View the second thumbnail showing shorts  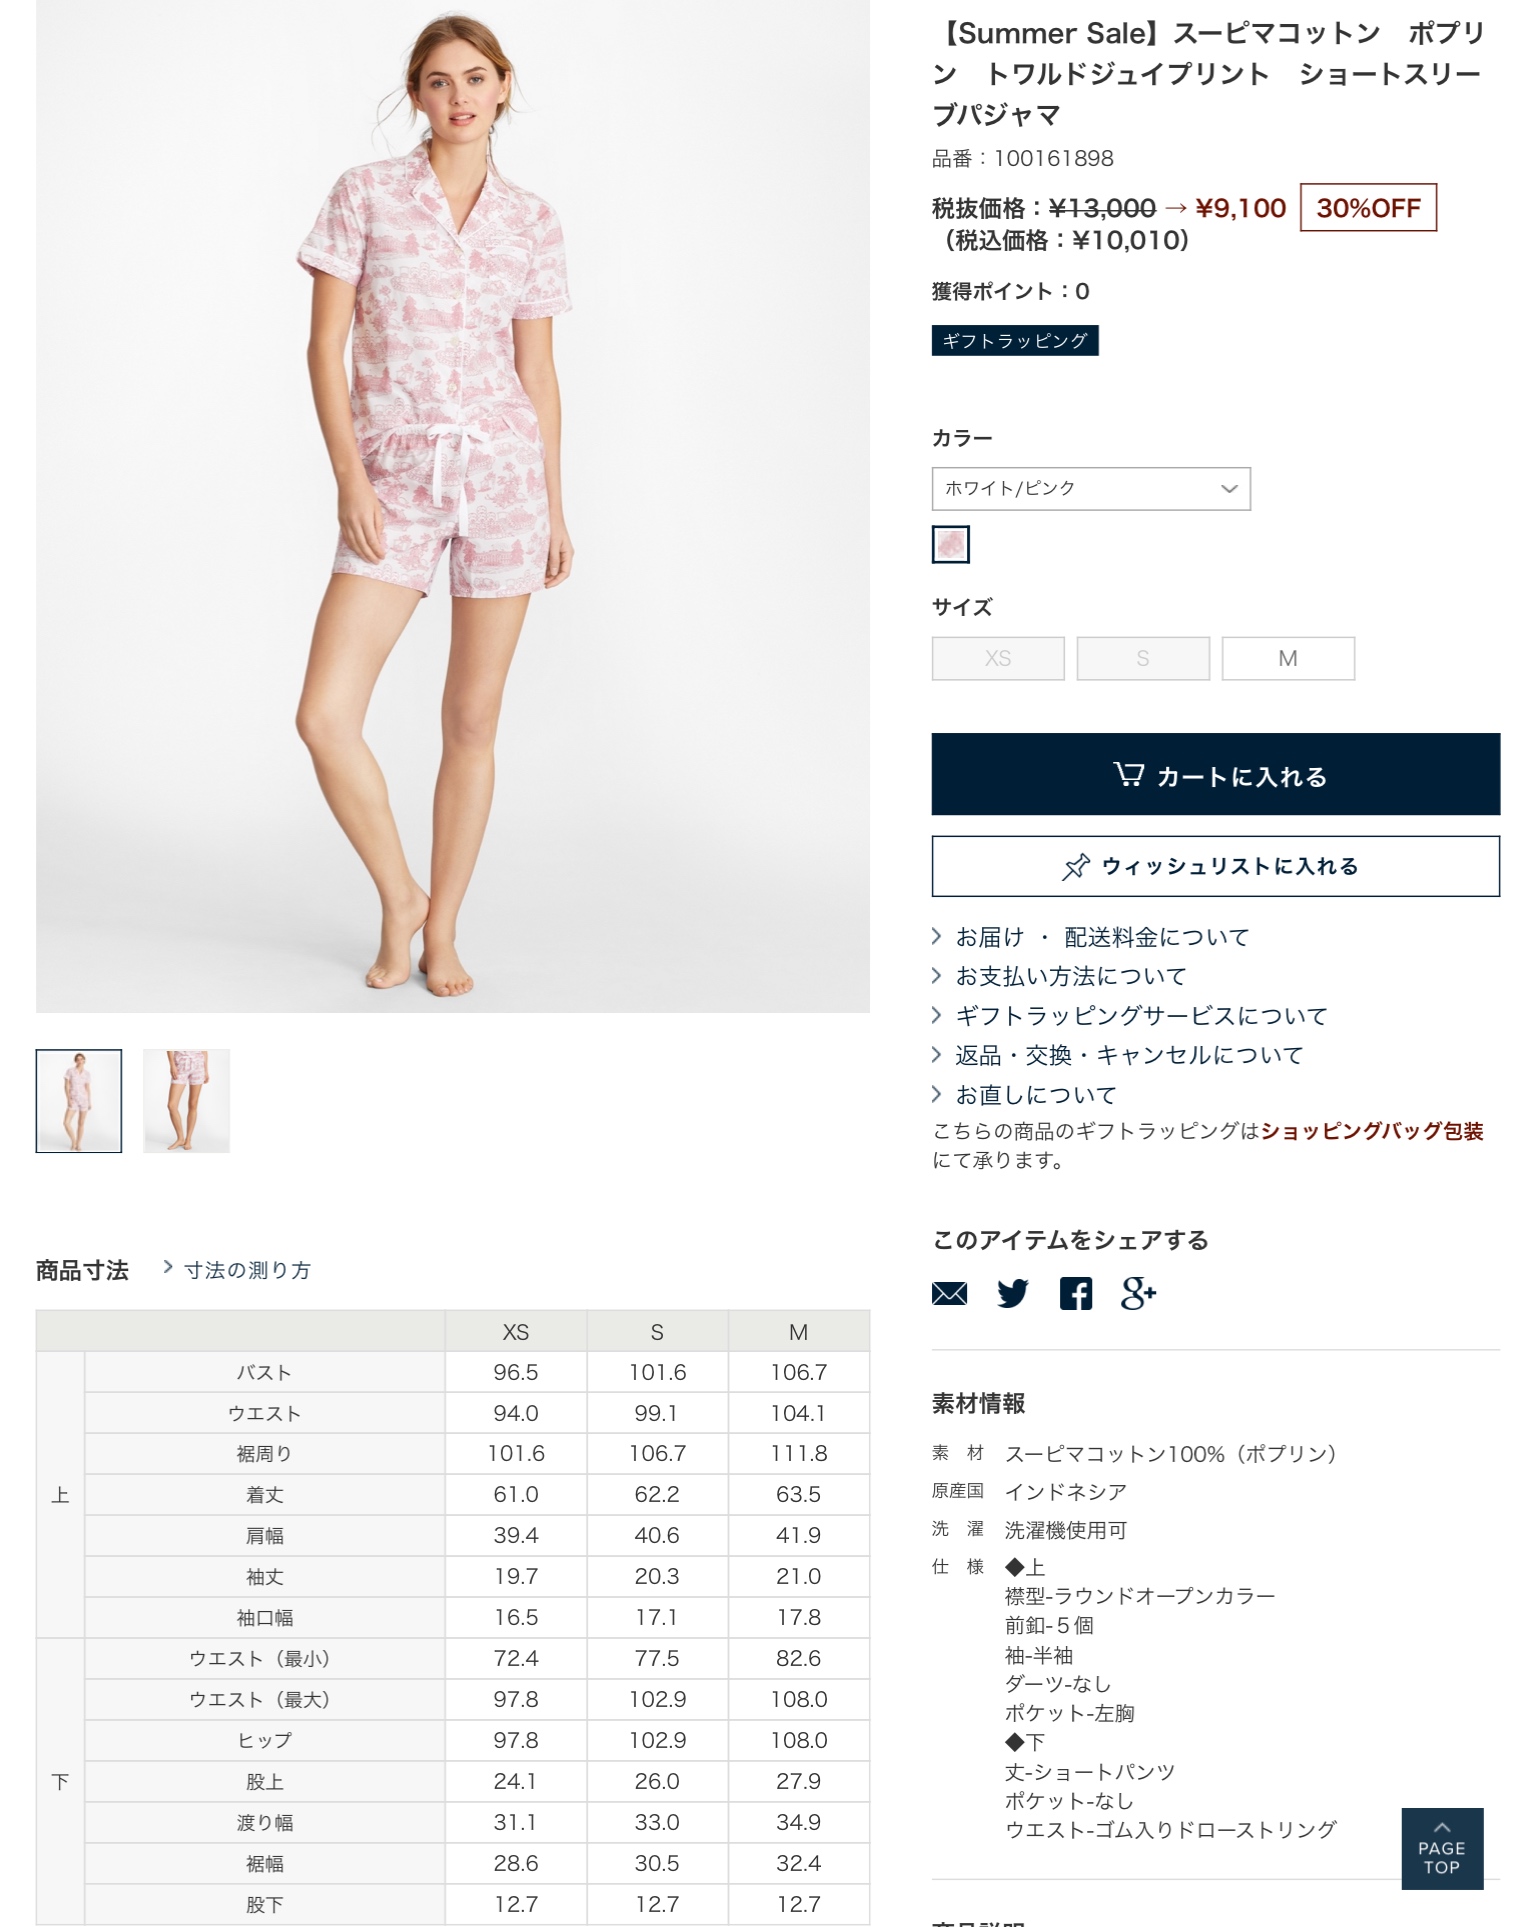tap(186, 1101)
